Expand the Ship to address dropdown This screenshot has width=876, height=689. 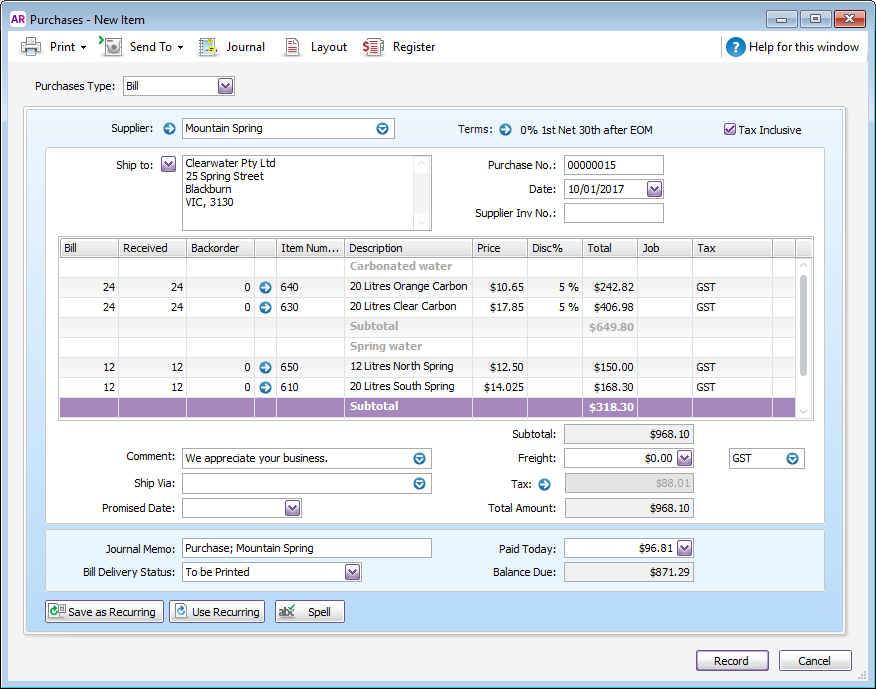tap(168, 164)
